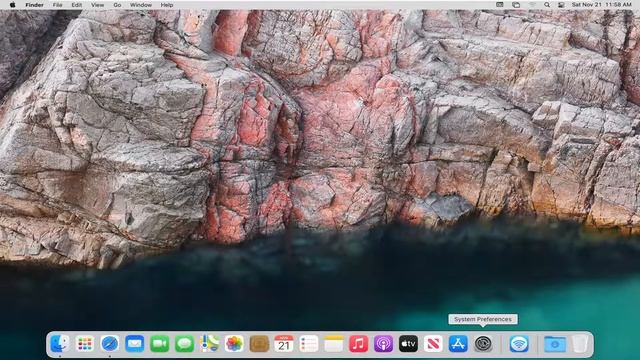This screenshot has height=360, width=640.
Task: Open the Trash in the Dock
Action: click(x=580, y=344)
